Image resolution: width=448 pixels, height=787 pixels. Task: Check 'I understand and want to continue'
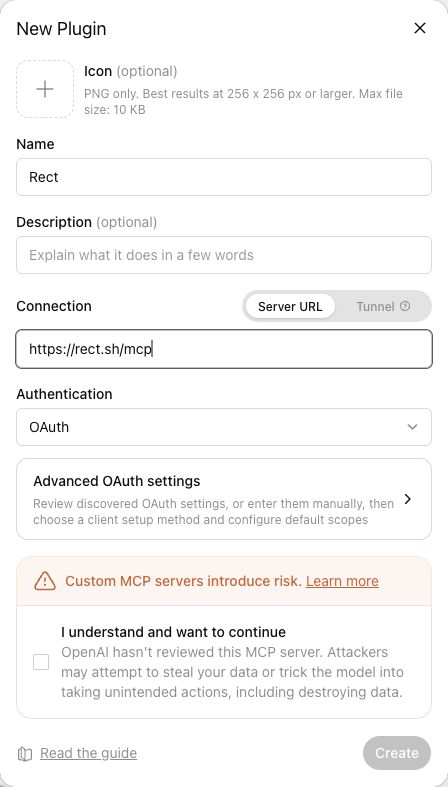41,662
